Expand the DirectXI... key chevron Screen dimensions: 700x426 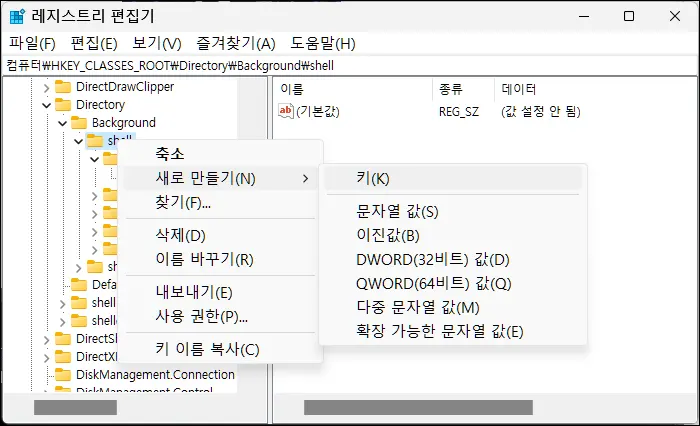46,358
